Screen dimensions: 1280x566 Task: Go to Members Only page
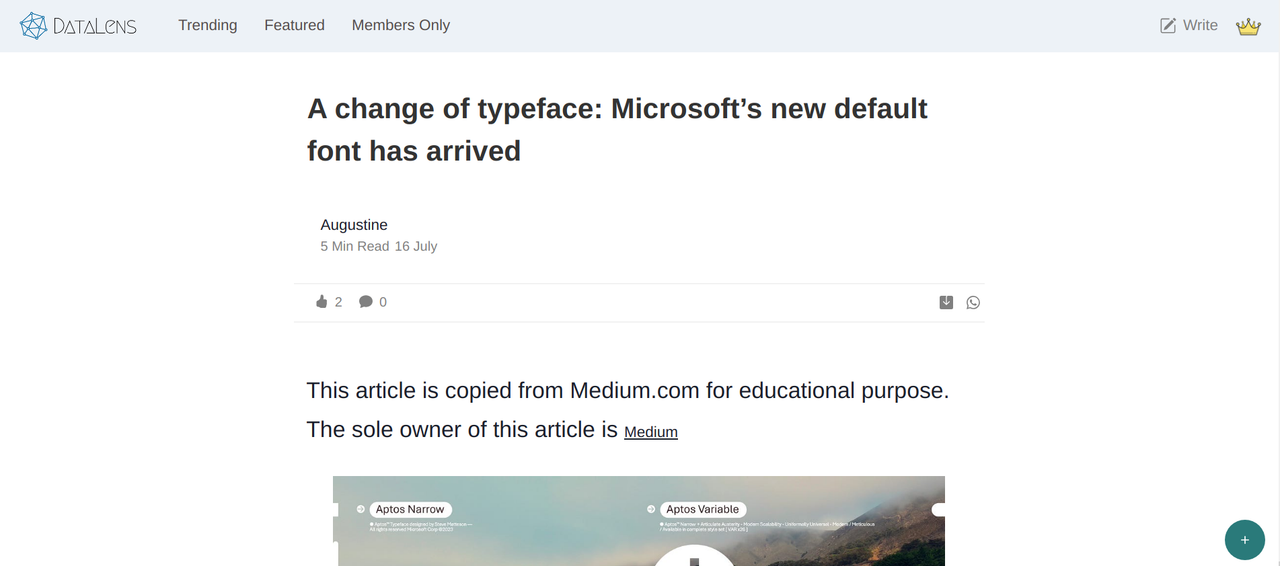click(x=401, y=25)
